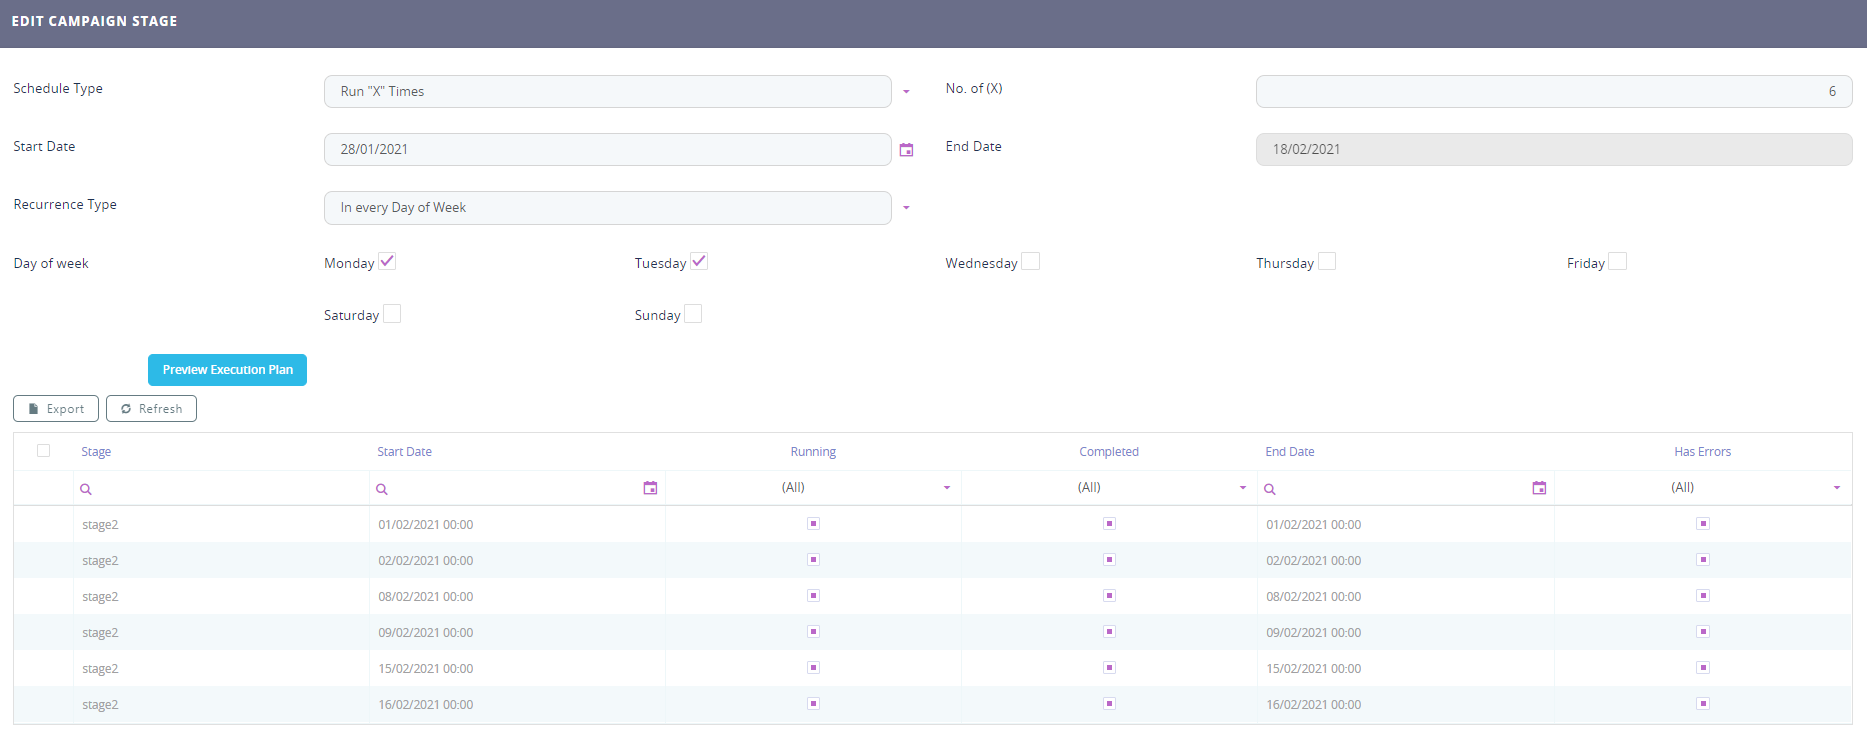
Task: Expand the Has Errors filter dropdown
Action: (1836, 488)
